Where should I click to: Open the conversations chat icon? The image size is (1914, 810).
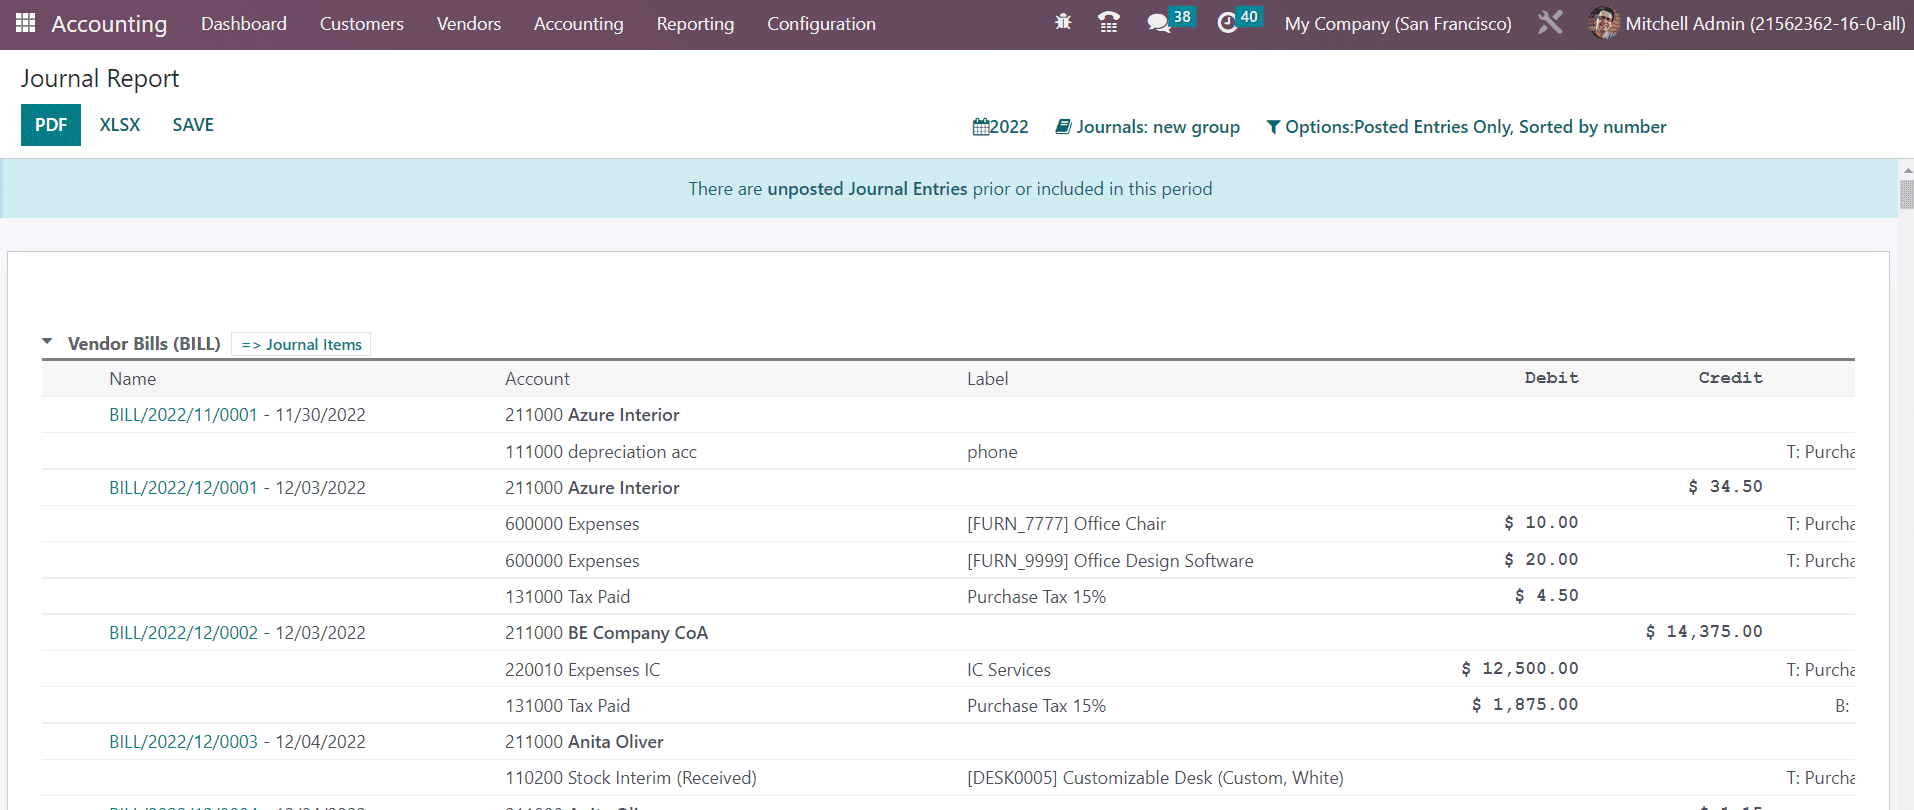[1159, 23]
